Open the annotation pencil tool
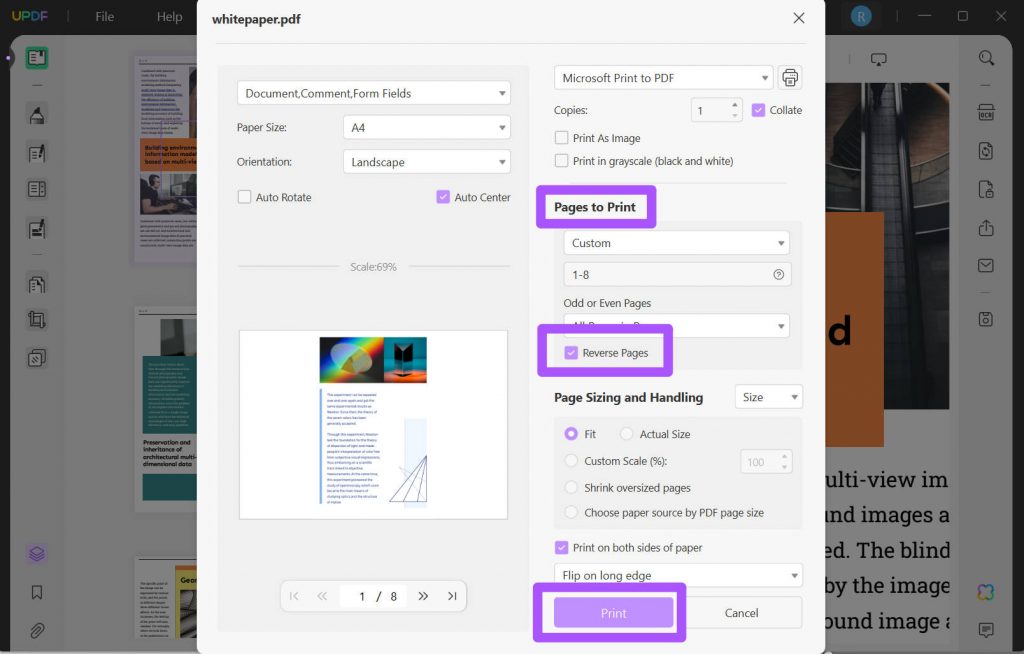Screen dimensions: 1024x654 [x=35, y=114]
